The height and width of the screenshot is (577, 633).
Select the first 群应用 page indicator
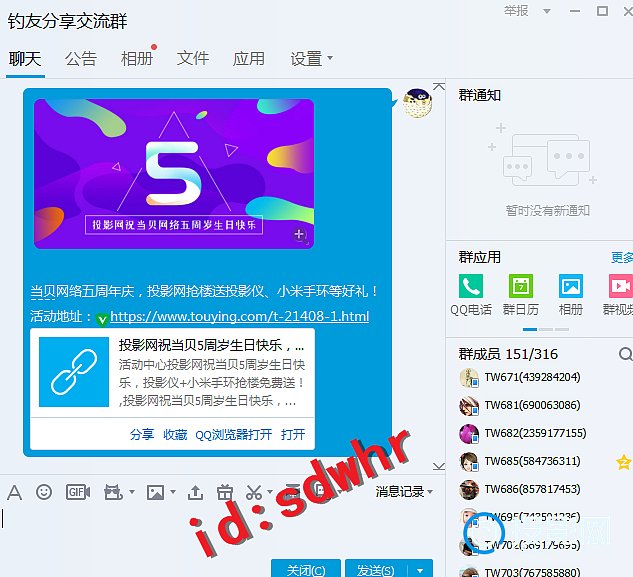tap(530, 329)
